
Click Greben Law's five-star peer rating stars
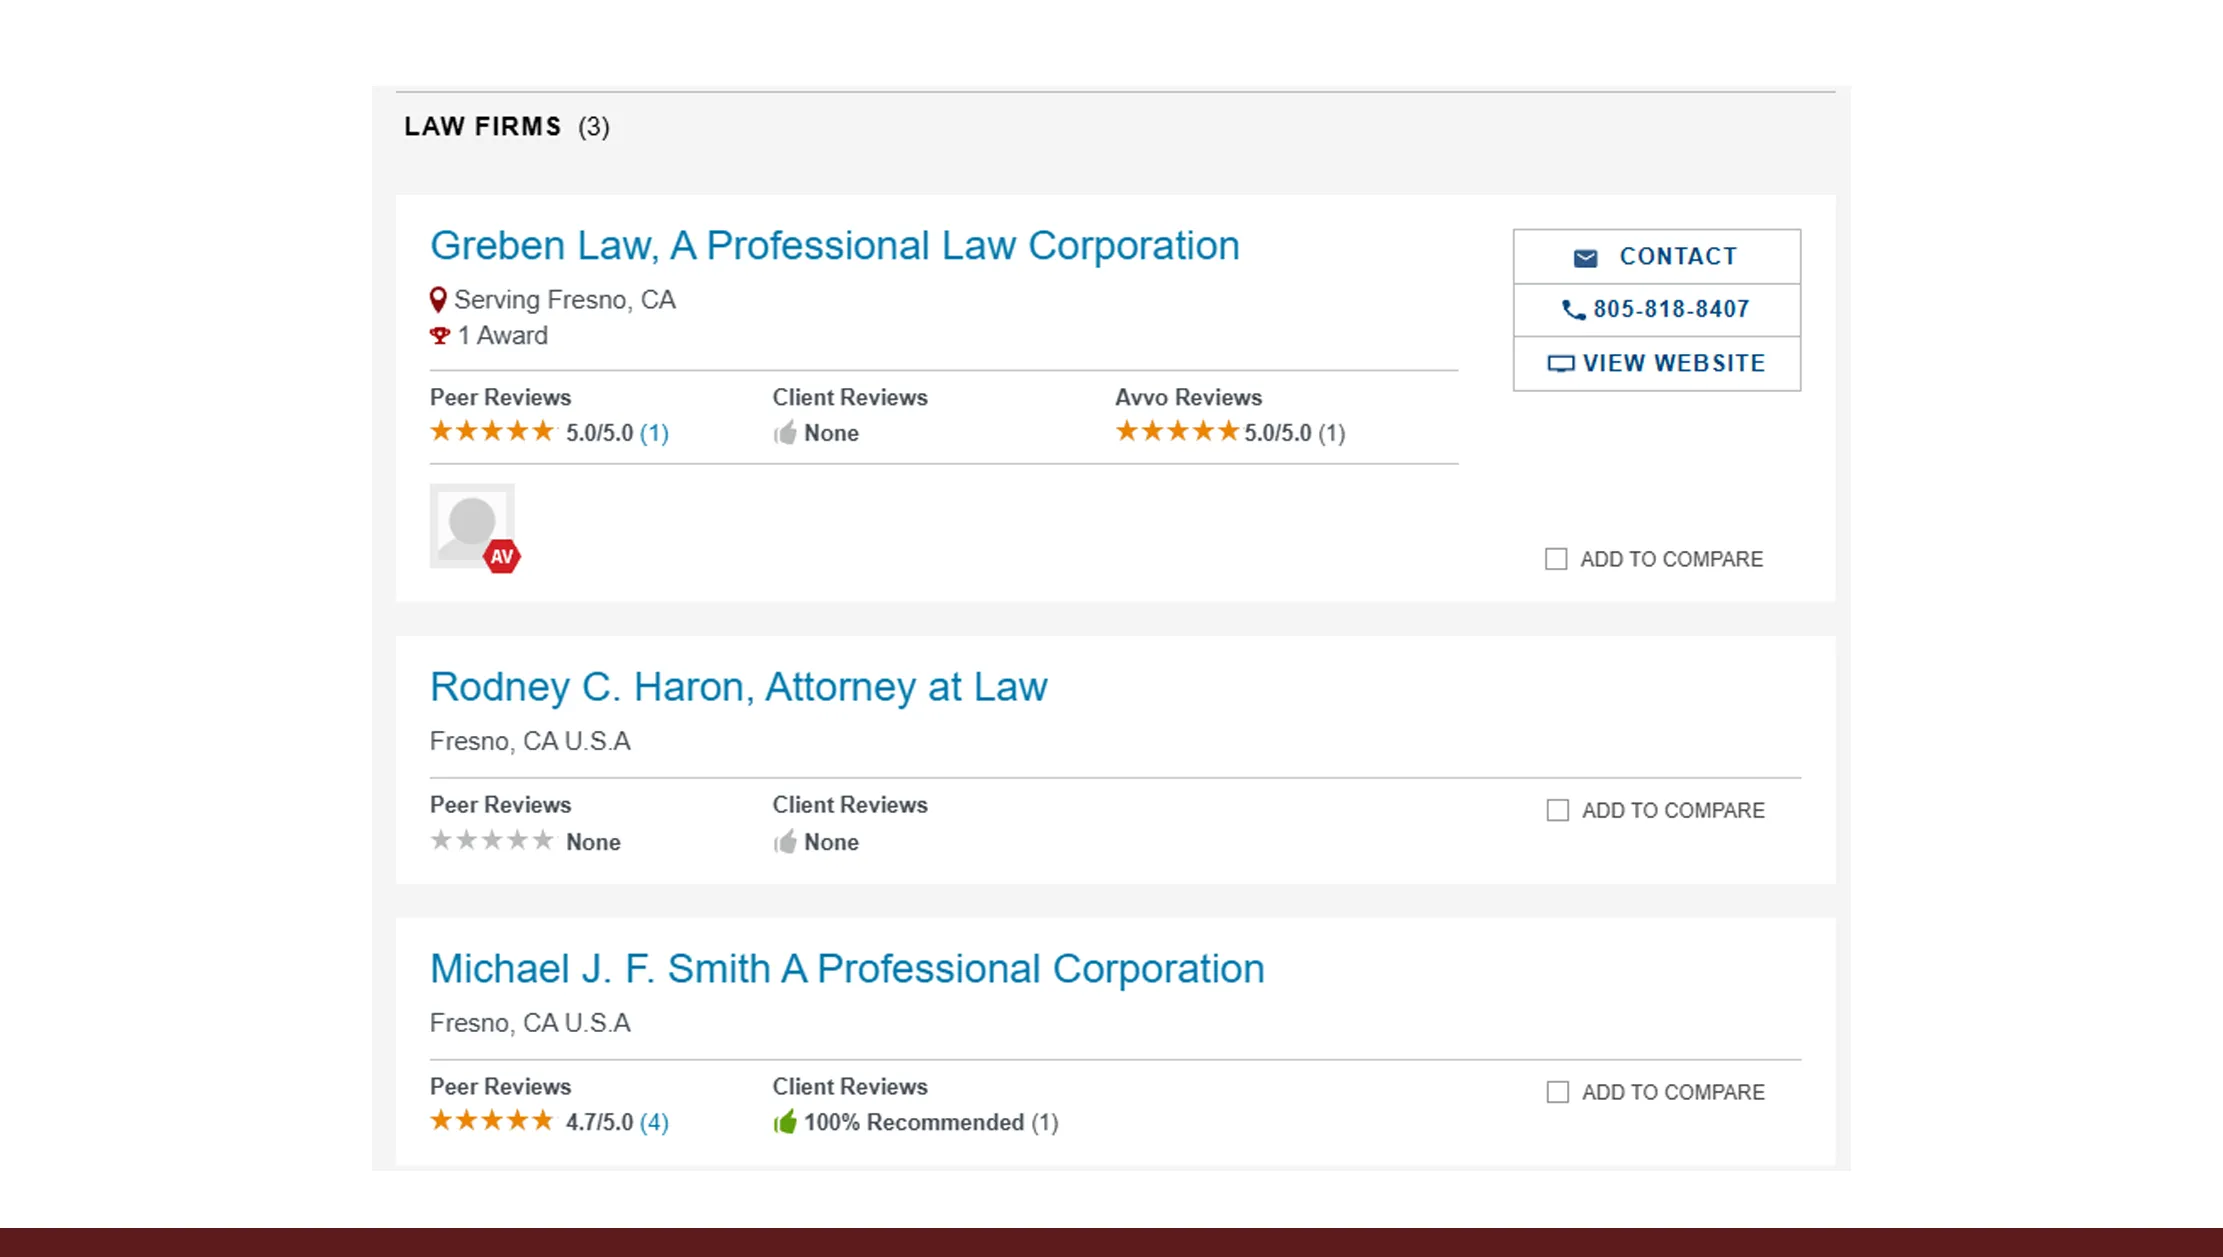pyautogui.click(x=492, y=430)
